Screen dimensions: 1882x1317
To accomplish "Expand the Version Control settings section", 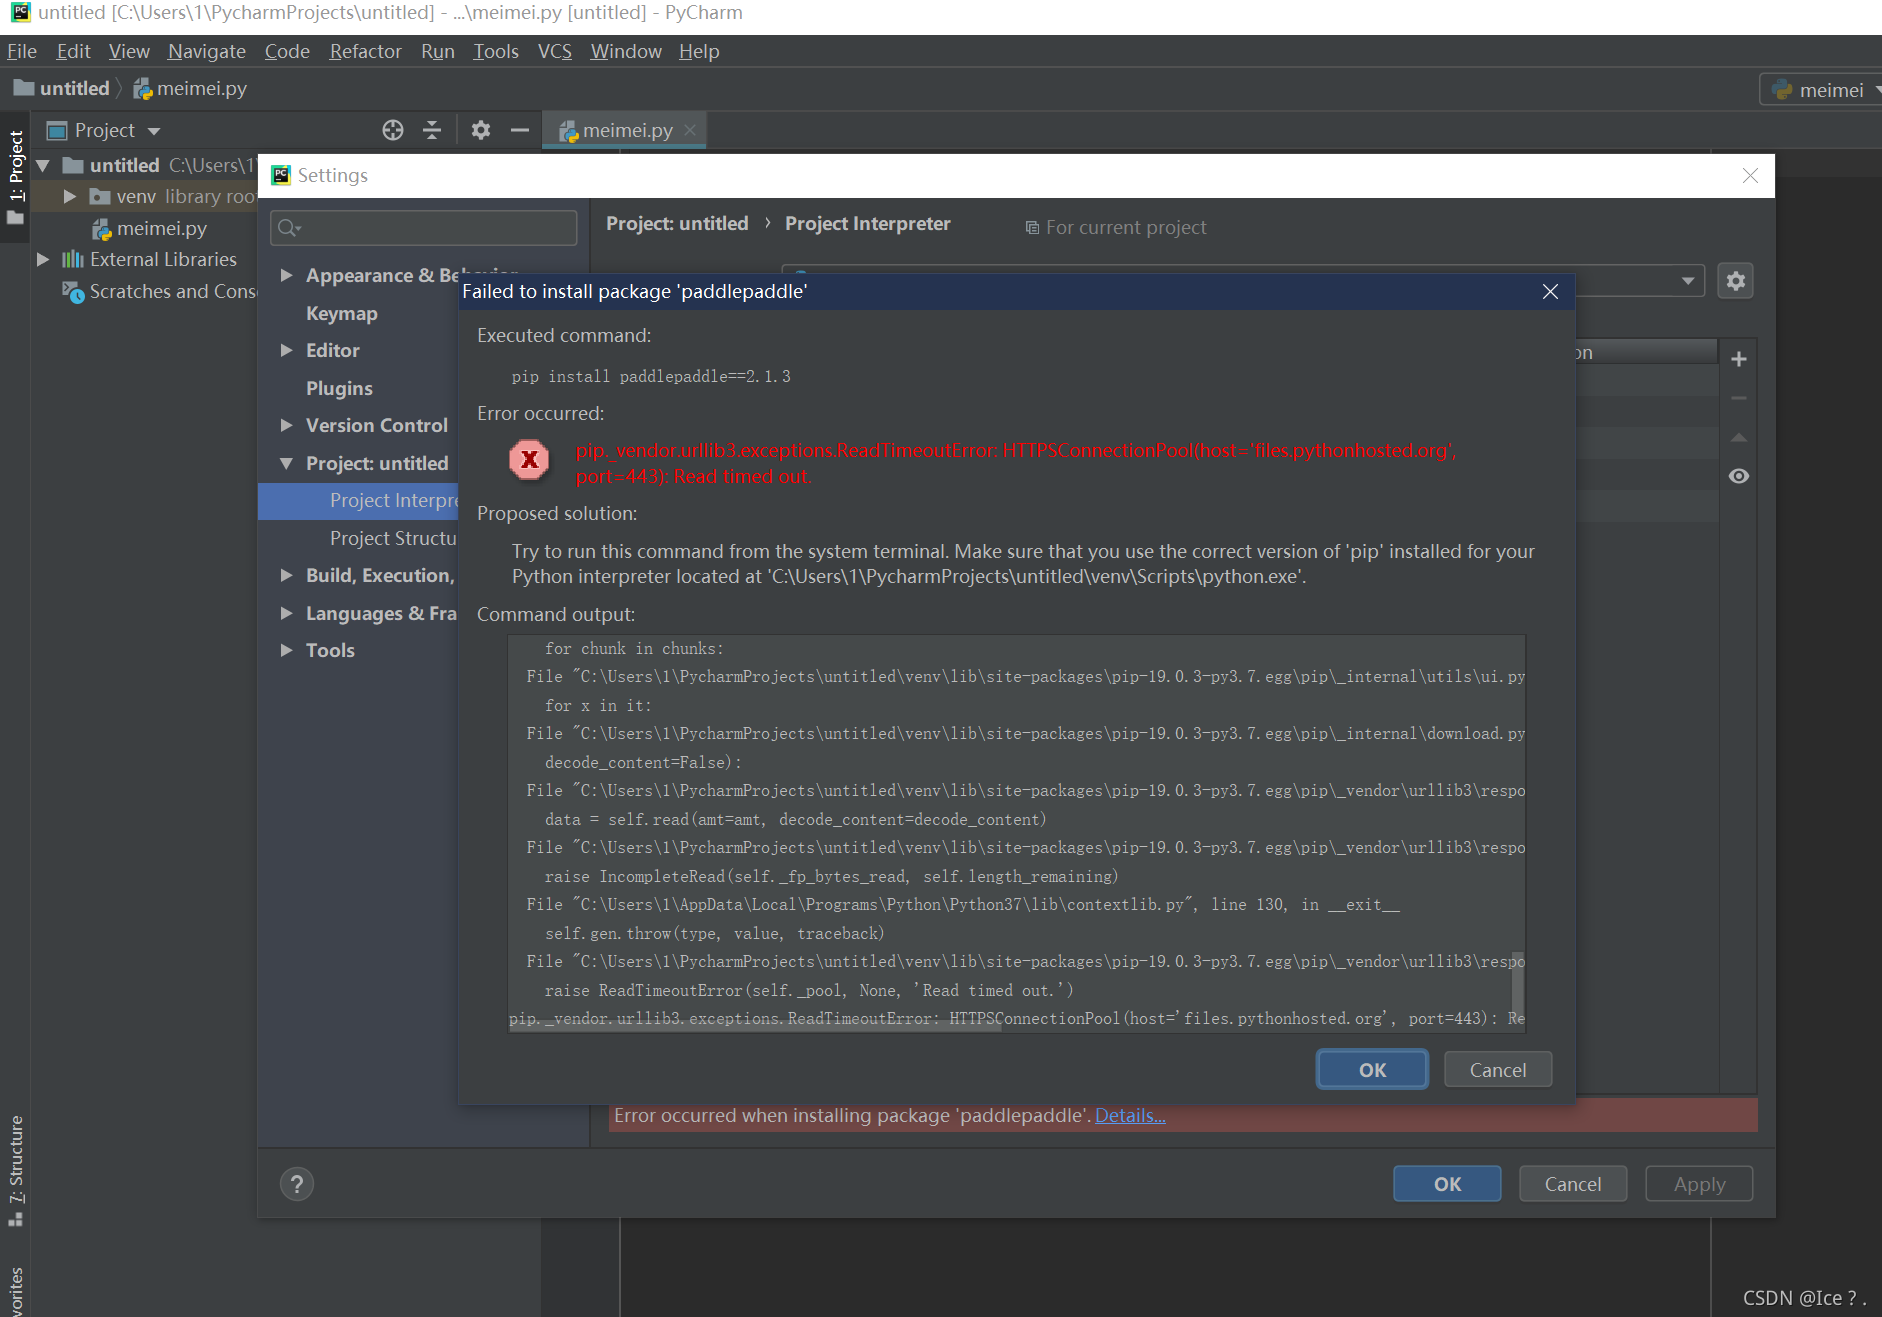I will (x=287, y=425).
